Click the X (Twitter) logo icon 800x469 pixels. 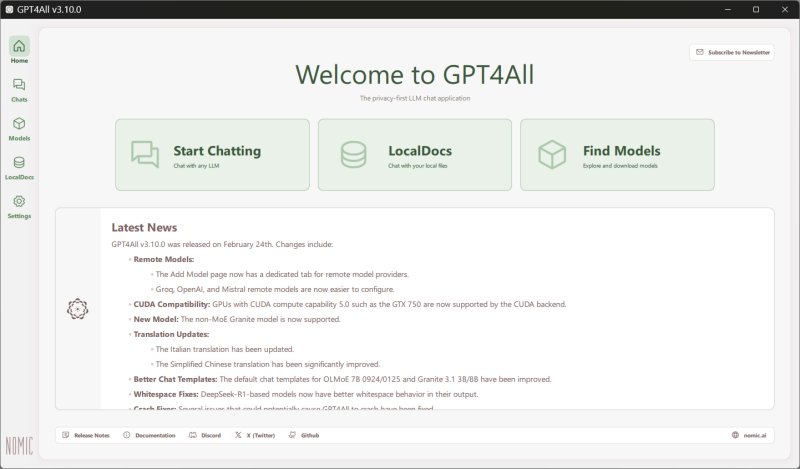point(238,435)
